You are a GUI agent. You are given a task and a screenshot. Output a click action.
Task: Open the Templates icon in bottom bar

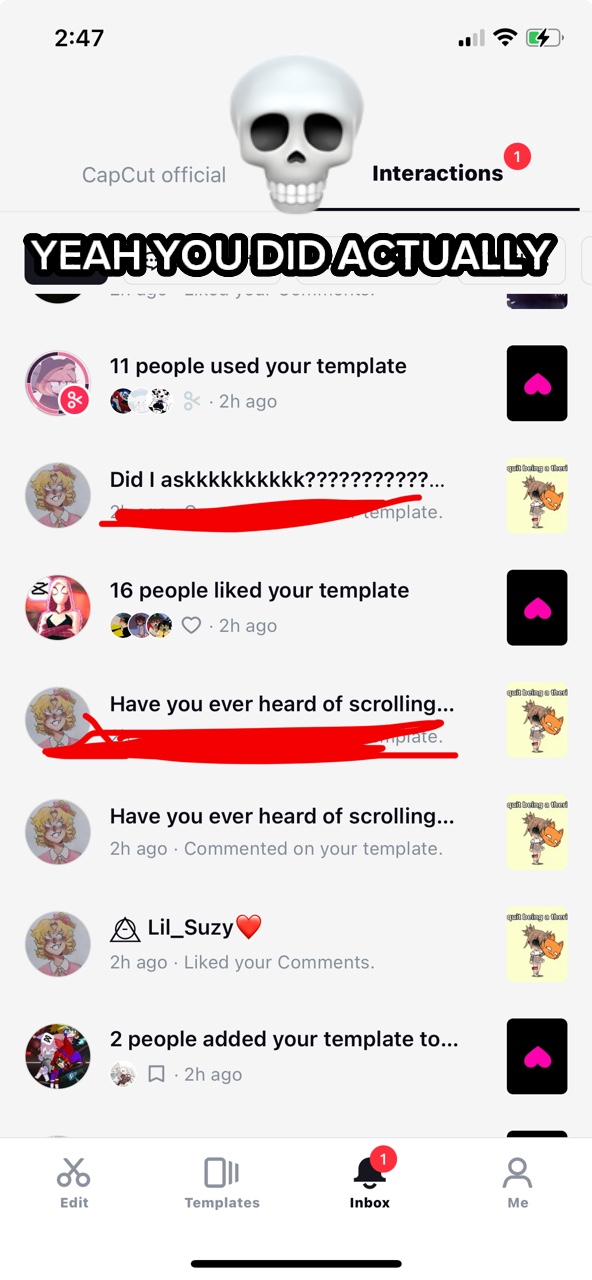tap(222, 1172)
